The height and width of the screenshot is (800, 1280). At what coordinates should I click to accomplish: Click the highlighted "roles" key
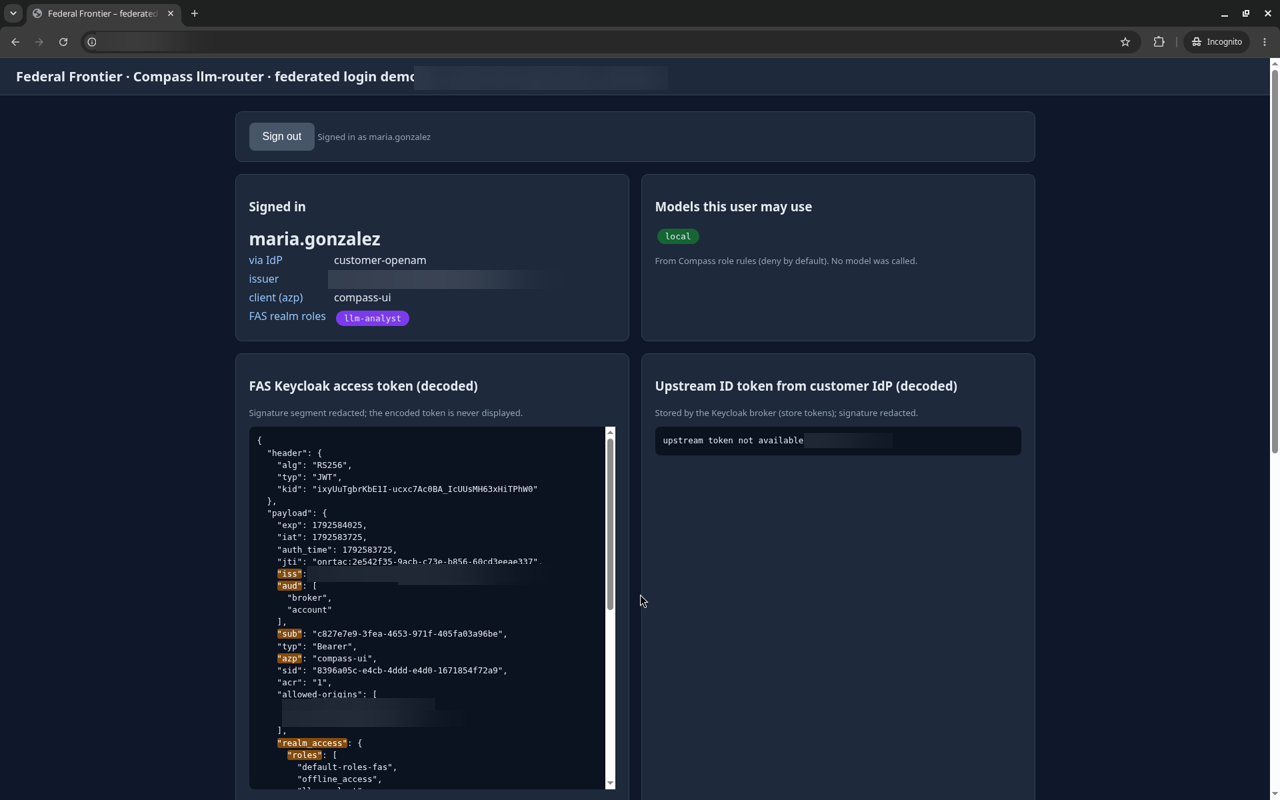(304, 755)
